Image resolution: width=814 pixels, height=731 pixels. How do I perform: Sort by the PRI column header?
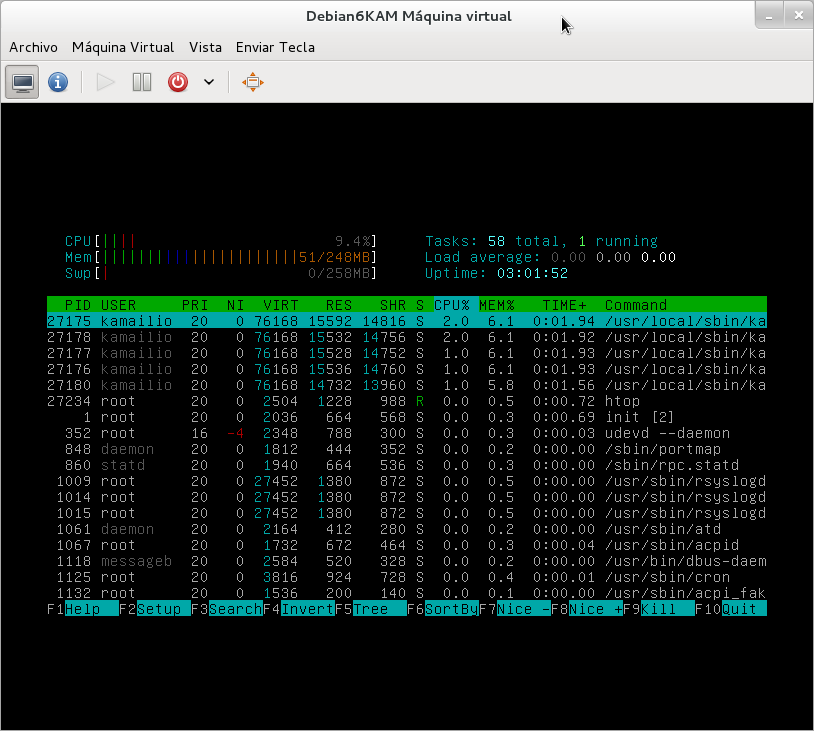tap(195, 305)
